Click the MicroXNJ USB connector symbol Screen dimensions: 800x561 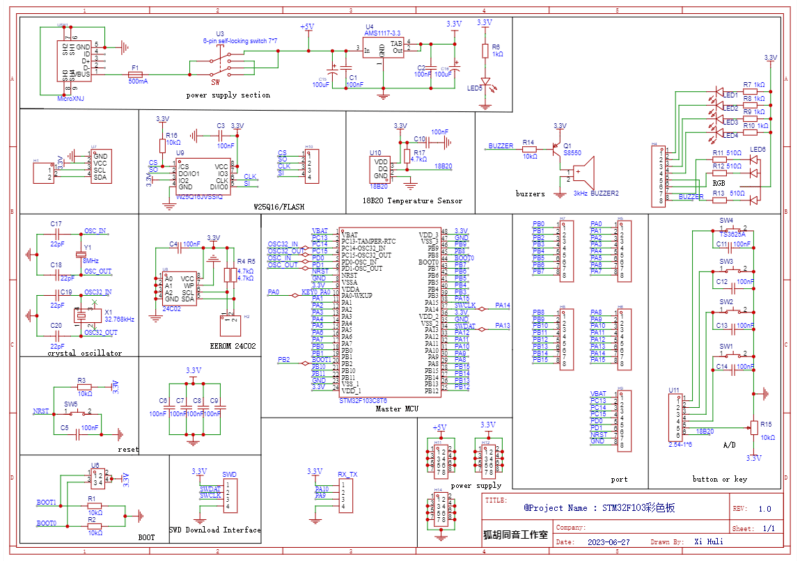[74, 61]
